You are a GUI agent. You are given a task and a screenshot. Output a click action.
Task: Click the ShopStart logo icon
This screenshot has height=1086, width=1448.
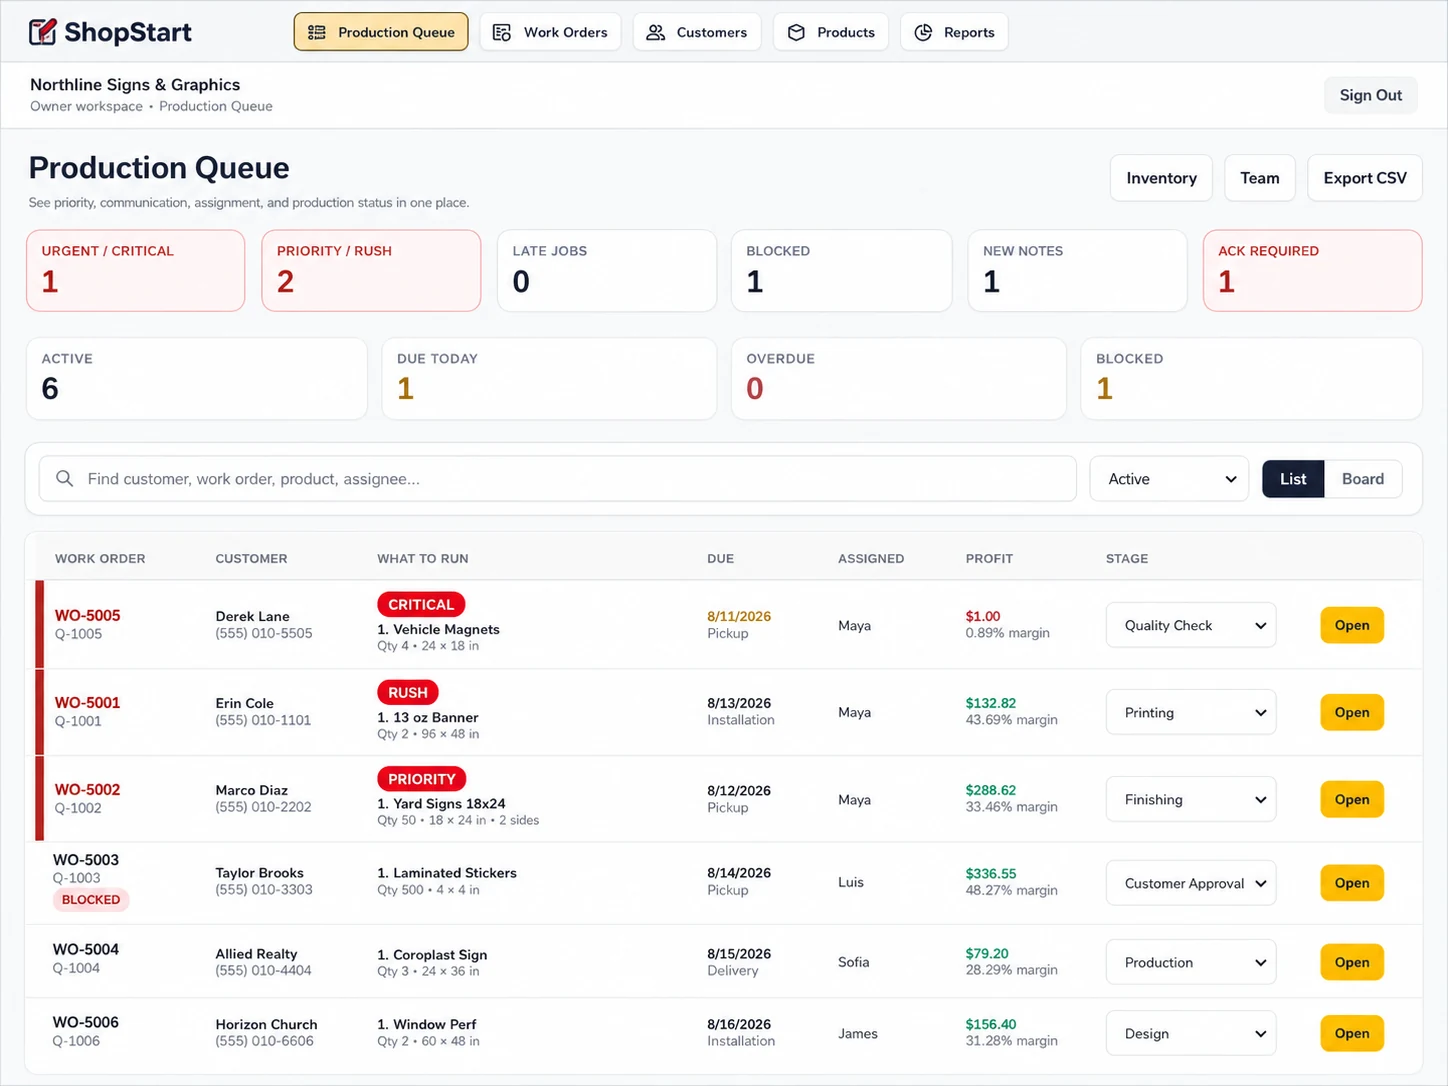coord(43,32)
